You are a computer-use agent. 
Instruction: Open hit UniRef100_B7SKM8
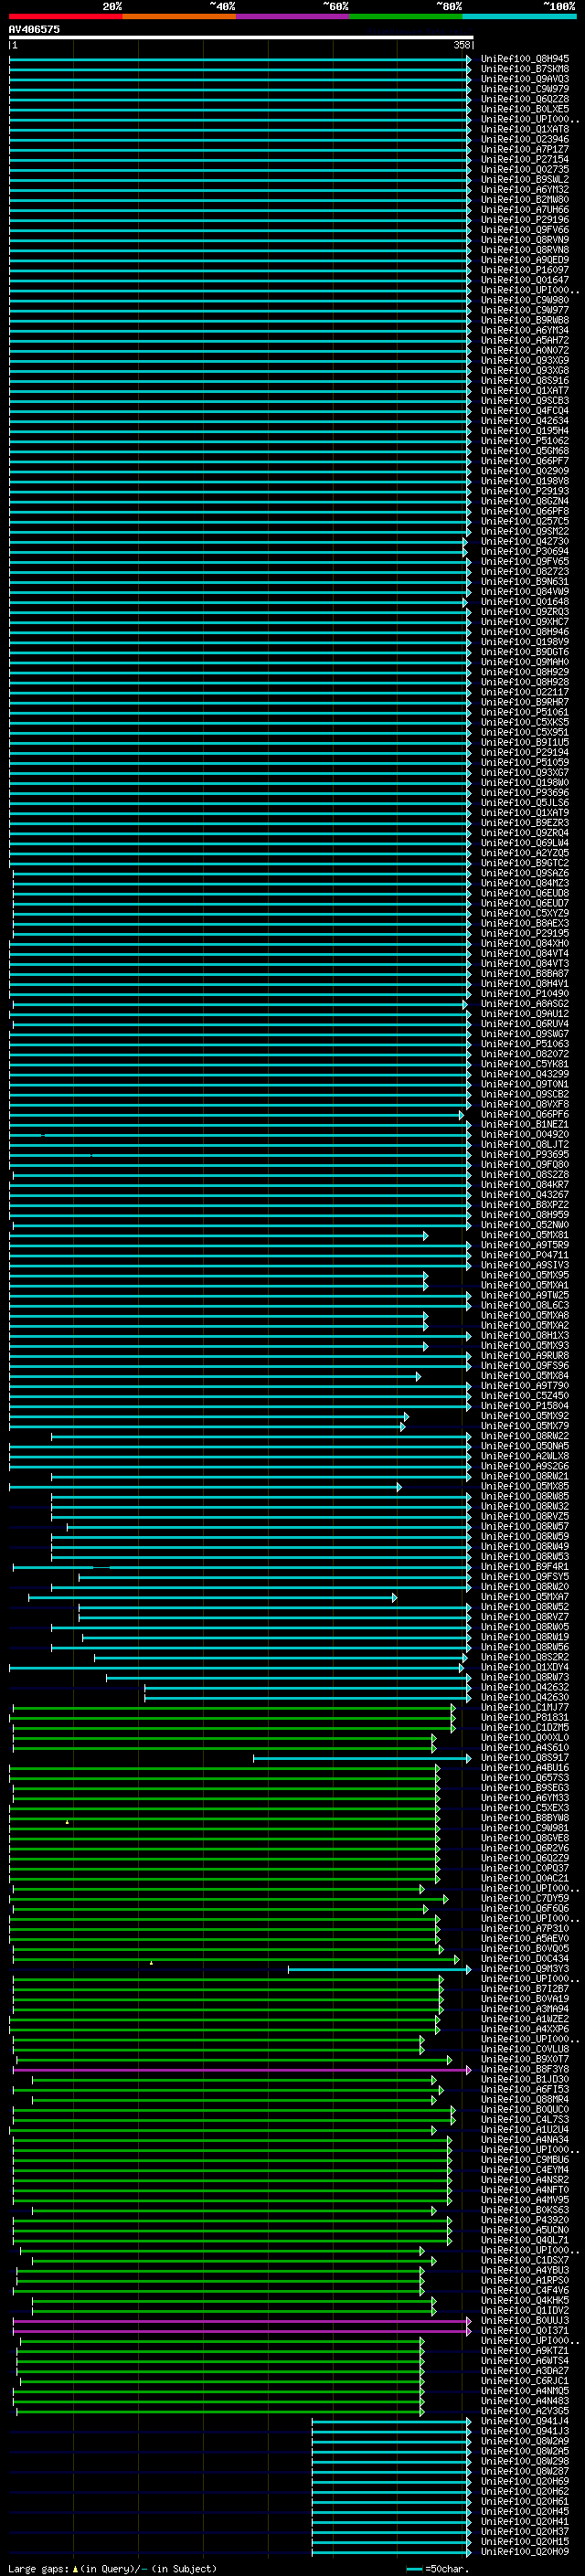click(525, 69)
